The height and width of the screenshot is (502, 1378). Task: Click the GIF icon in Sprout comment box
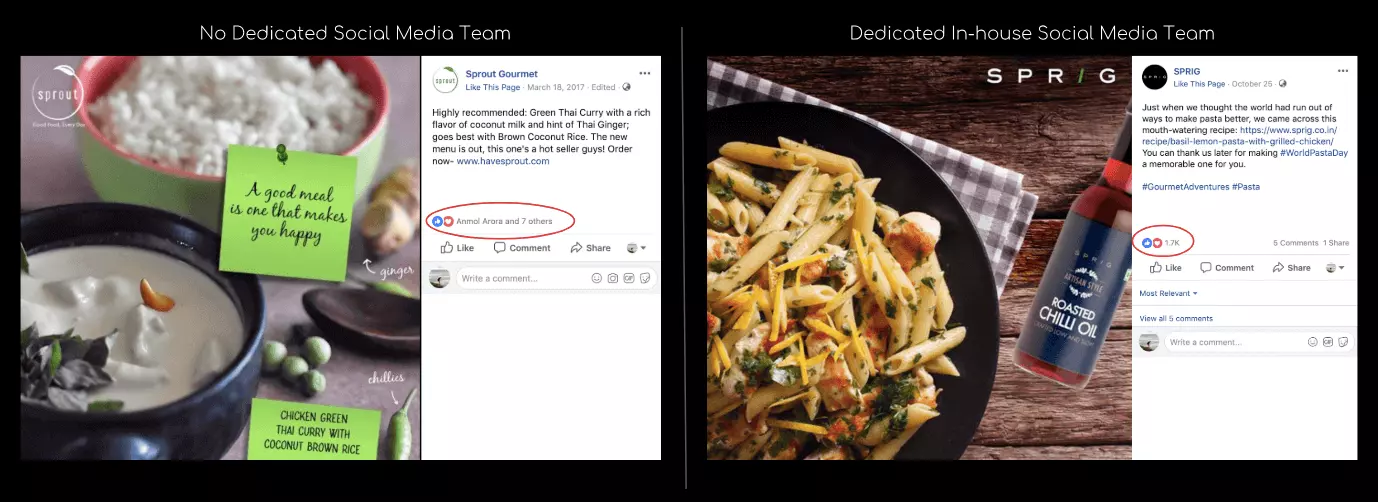coord(629,278)
